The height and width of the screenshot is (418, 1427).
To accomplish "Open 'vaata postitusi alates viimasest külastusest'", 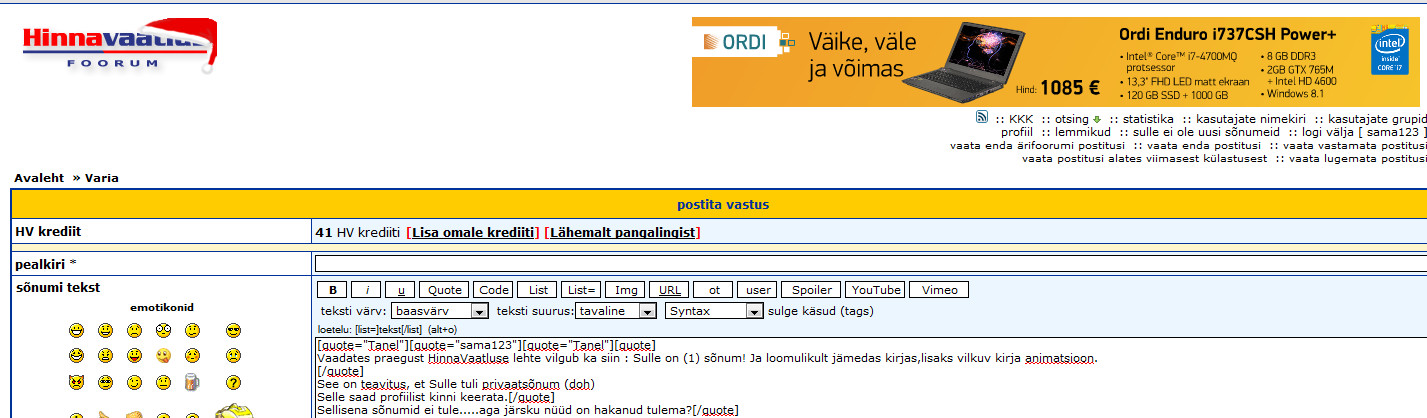I will 1144,158.
